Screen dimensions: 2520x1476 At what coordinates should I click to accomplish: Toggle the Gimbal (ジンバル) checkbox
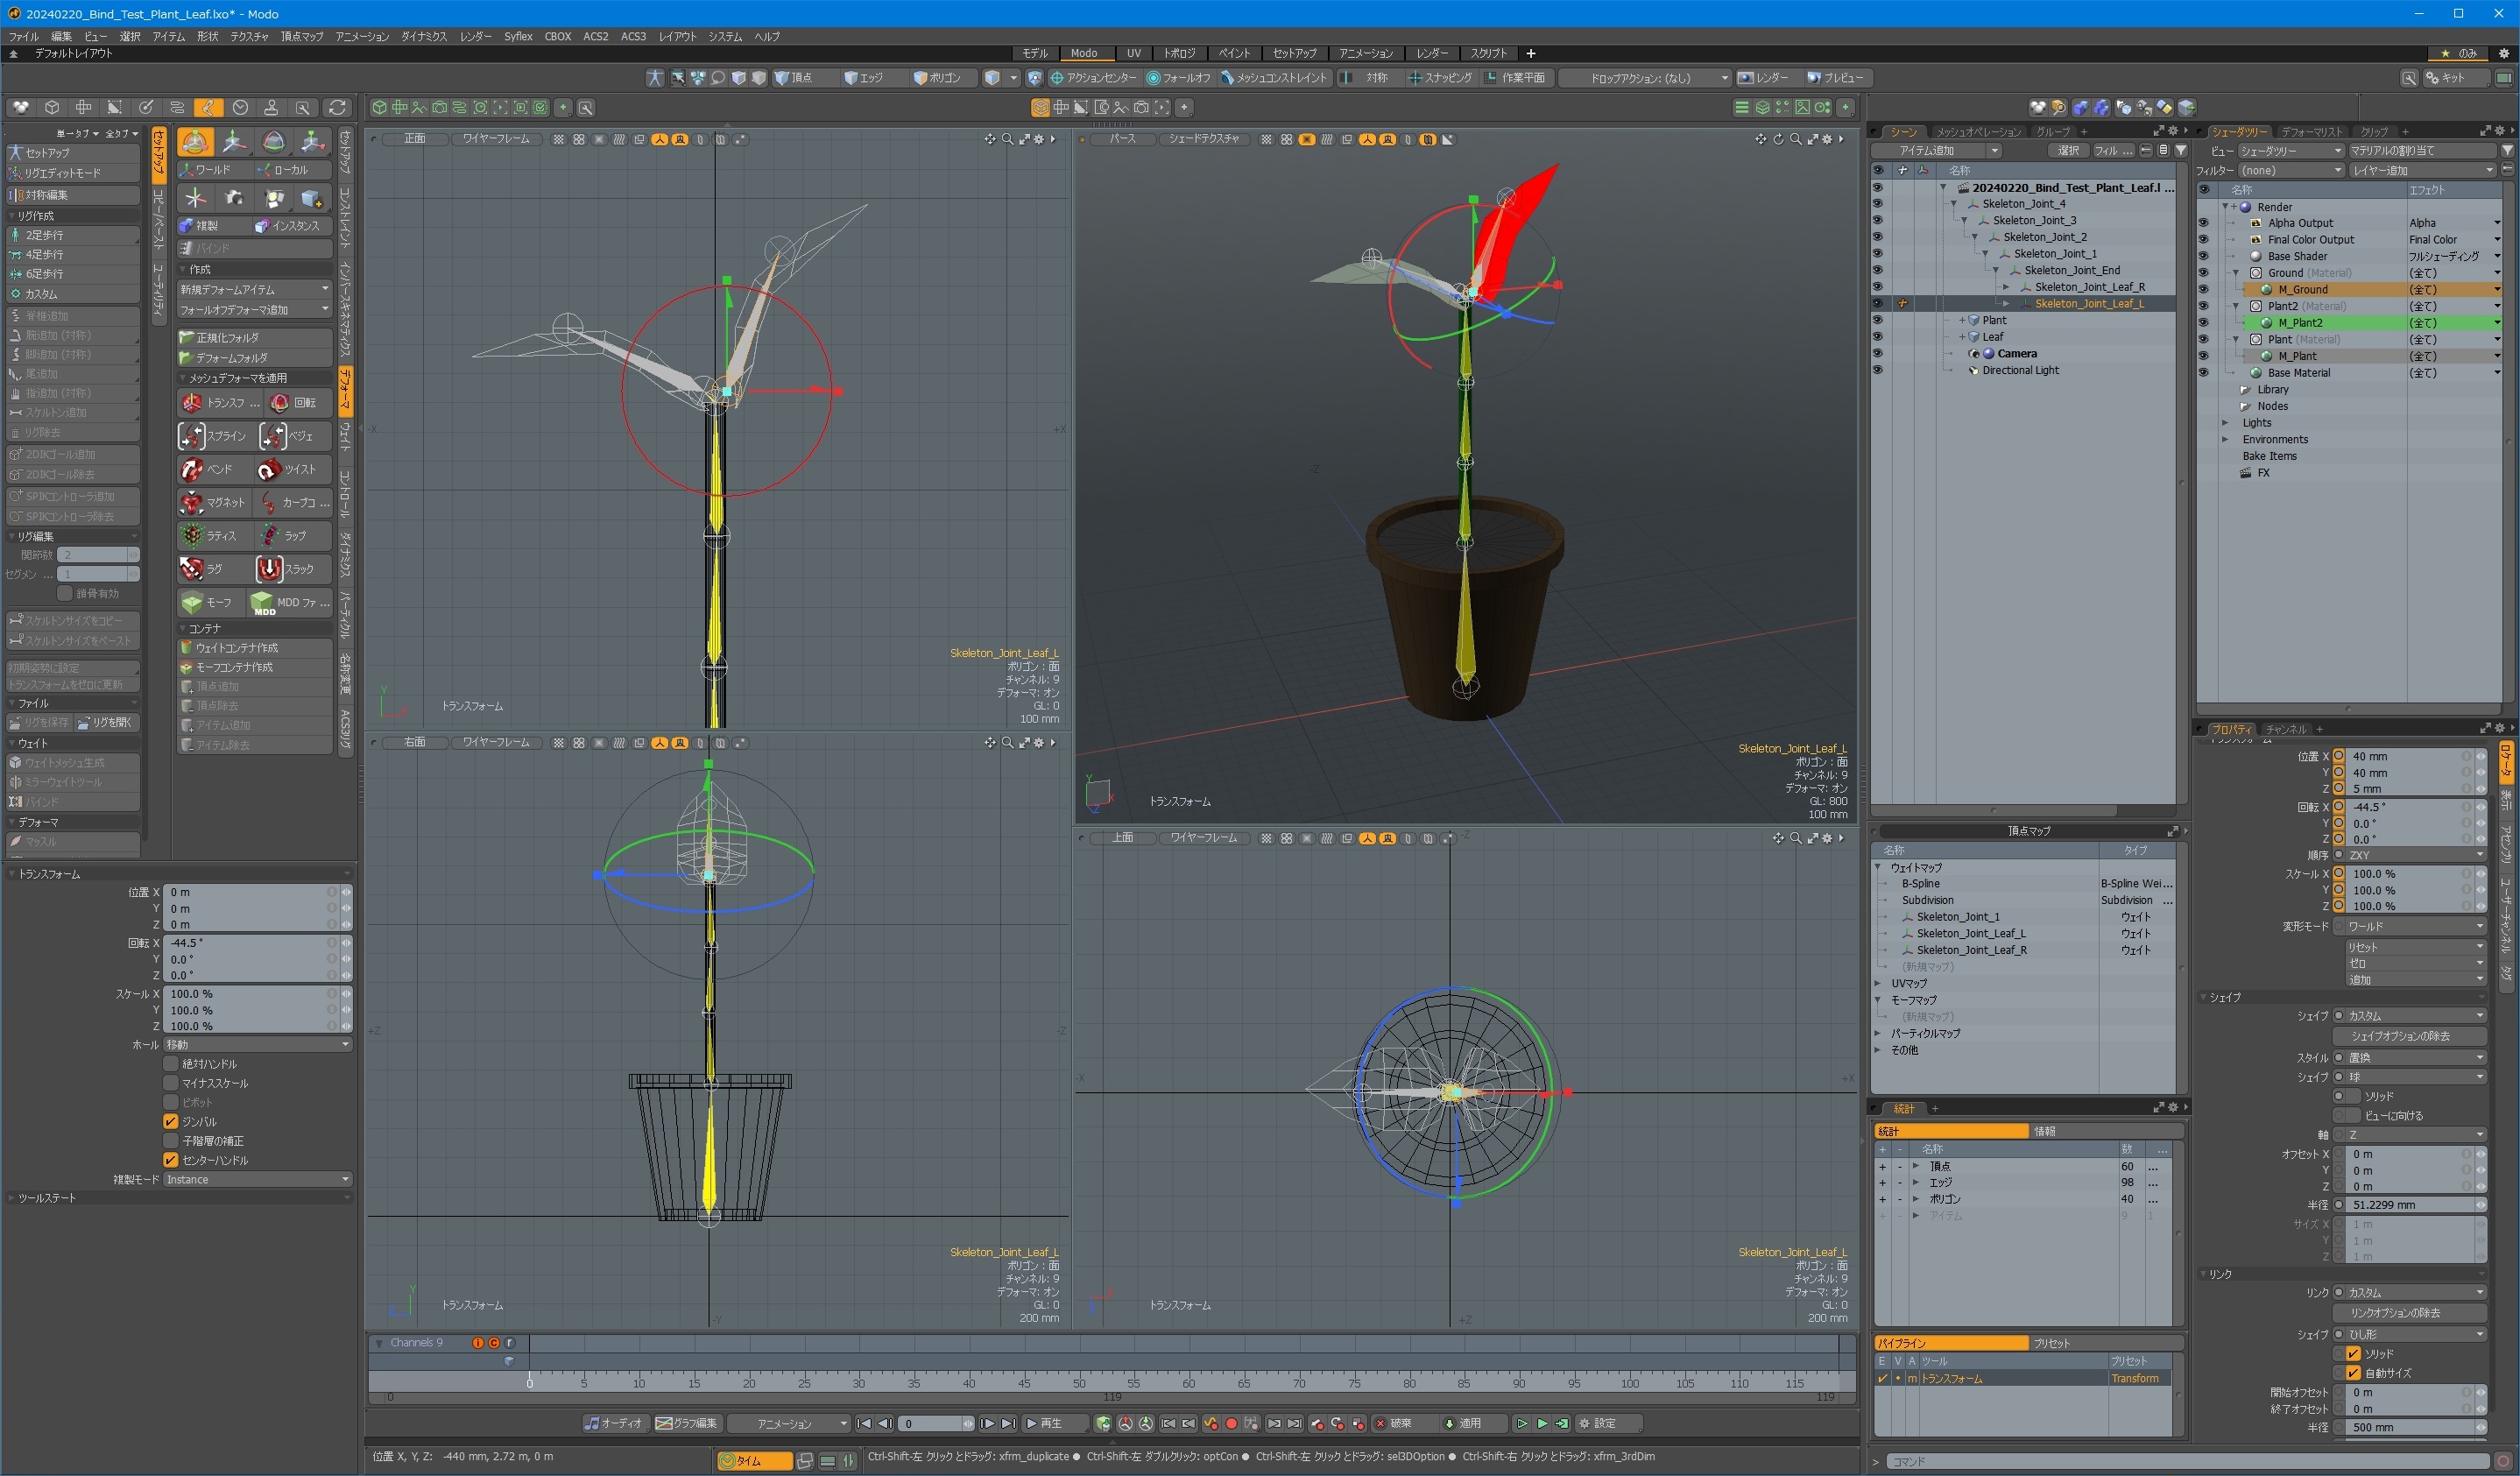click(171, 1122)
